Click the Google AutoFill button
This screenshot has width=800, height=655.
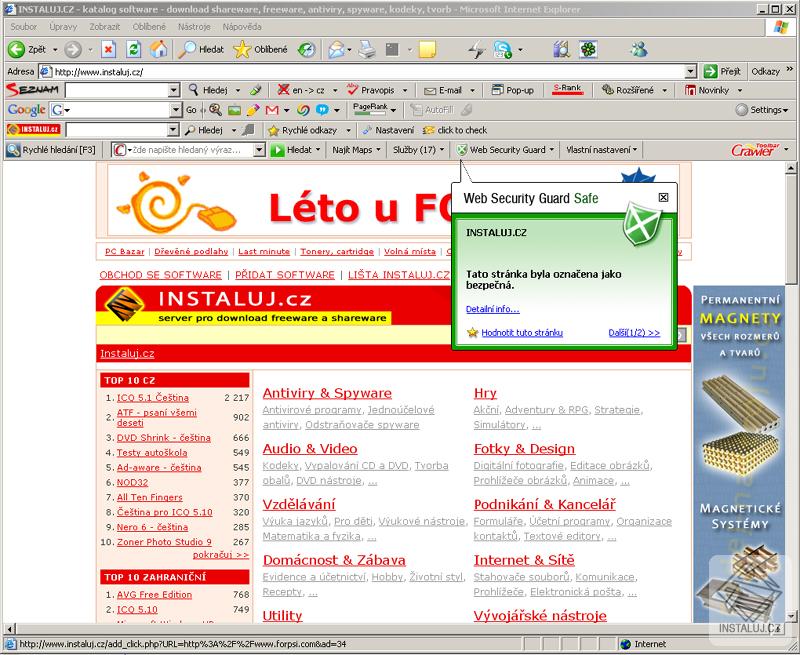click(x=432, y=110)
